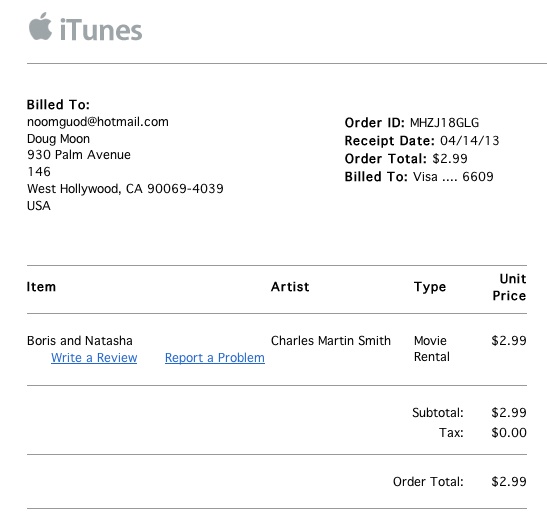Click the Visa .... 6609 payment text
547x518 pixels.
coord(454,177)
